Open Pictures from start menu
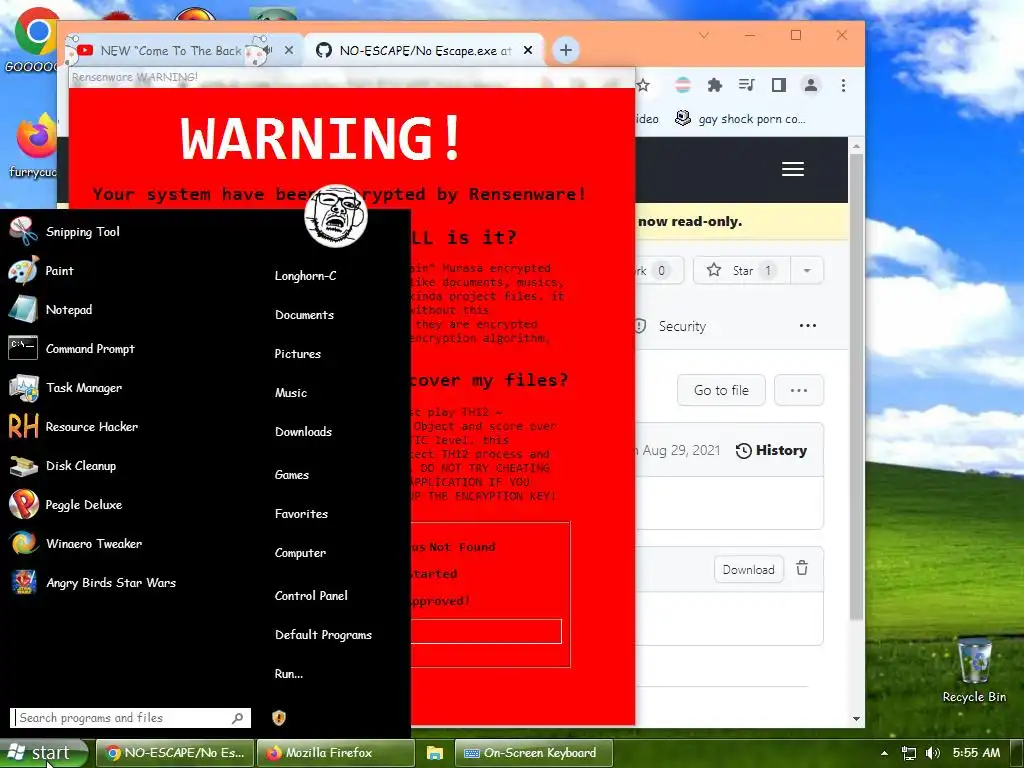Screen dimensions: 1024x768 pos(298,354)
